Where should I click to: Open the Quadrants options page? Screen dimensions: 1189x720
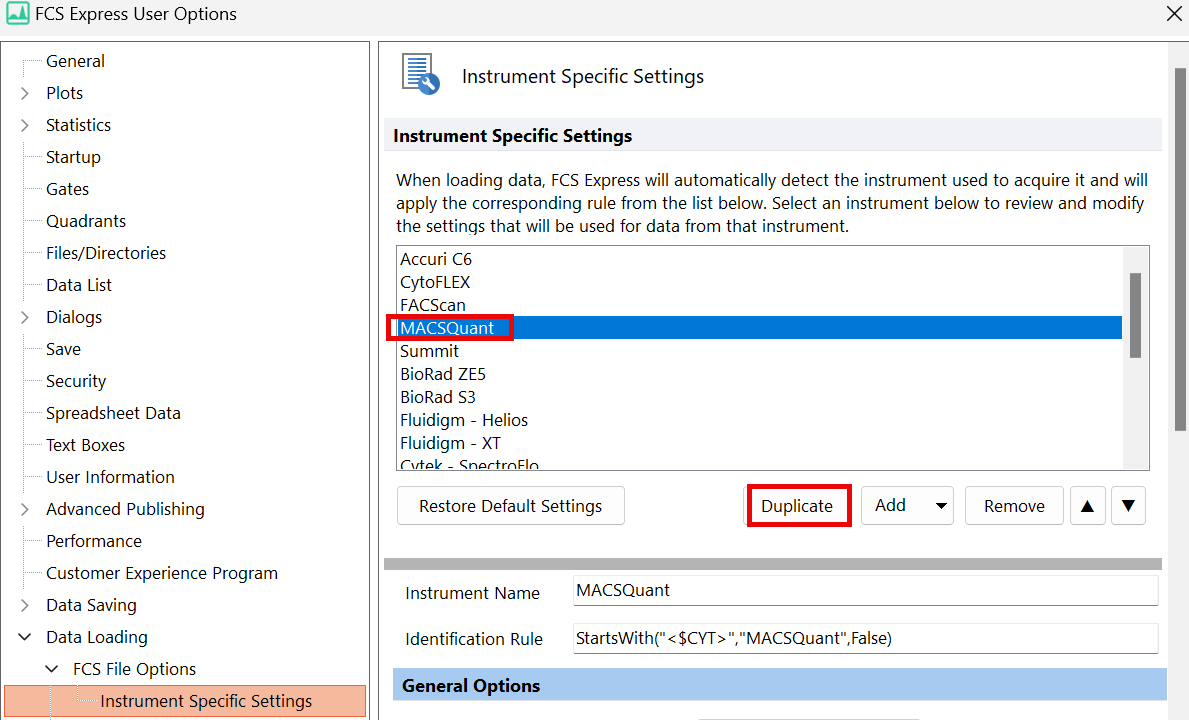click(x=86, y=221)
